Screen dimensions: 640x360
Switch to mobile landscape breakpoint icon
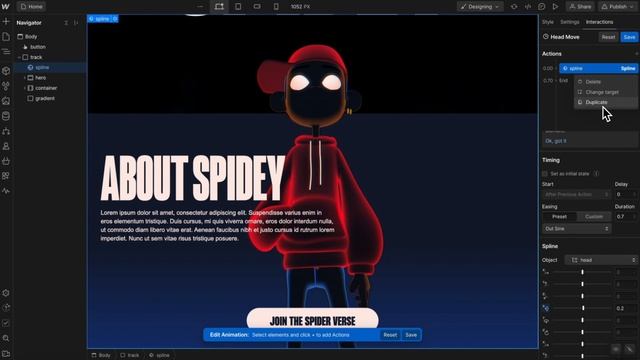[x=257, y=7]
